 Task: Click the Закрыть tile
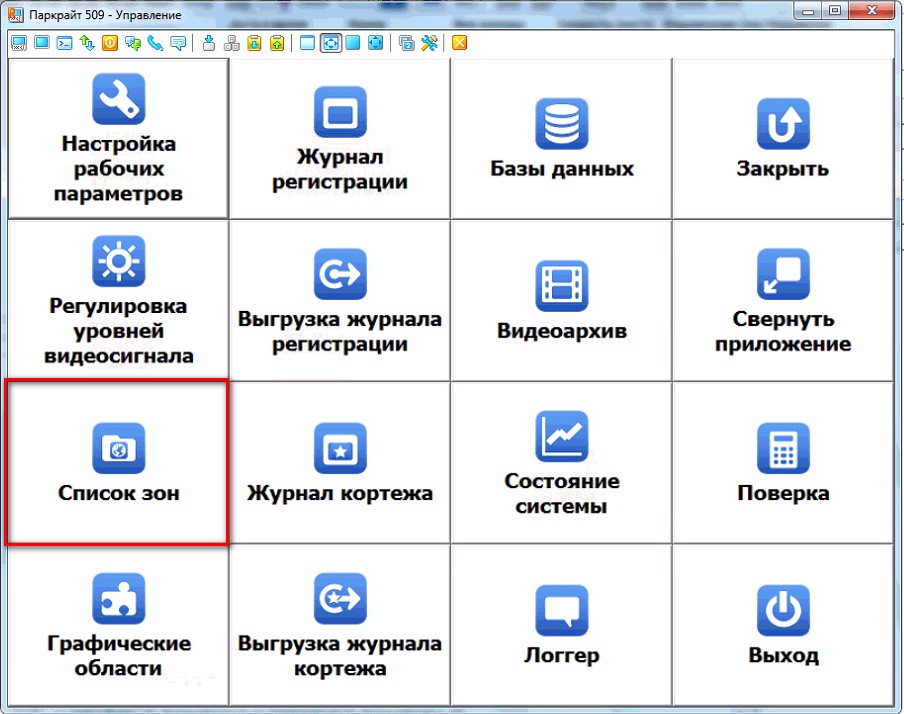[x=782, y=138]
